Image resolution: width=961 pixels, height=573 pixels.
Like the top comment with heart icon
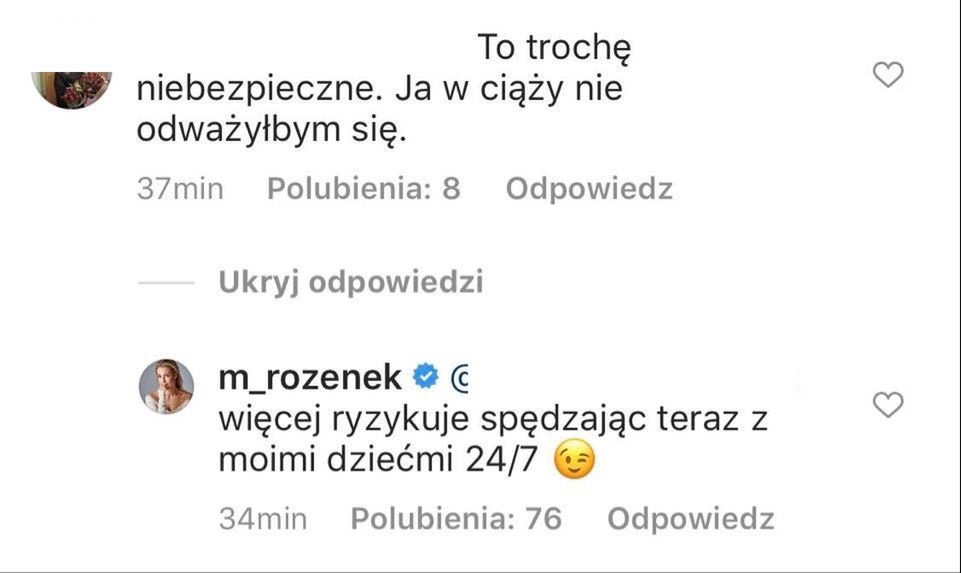[888, 74]
